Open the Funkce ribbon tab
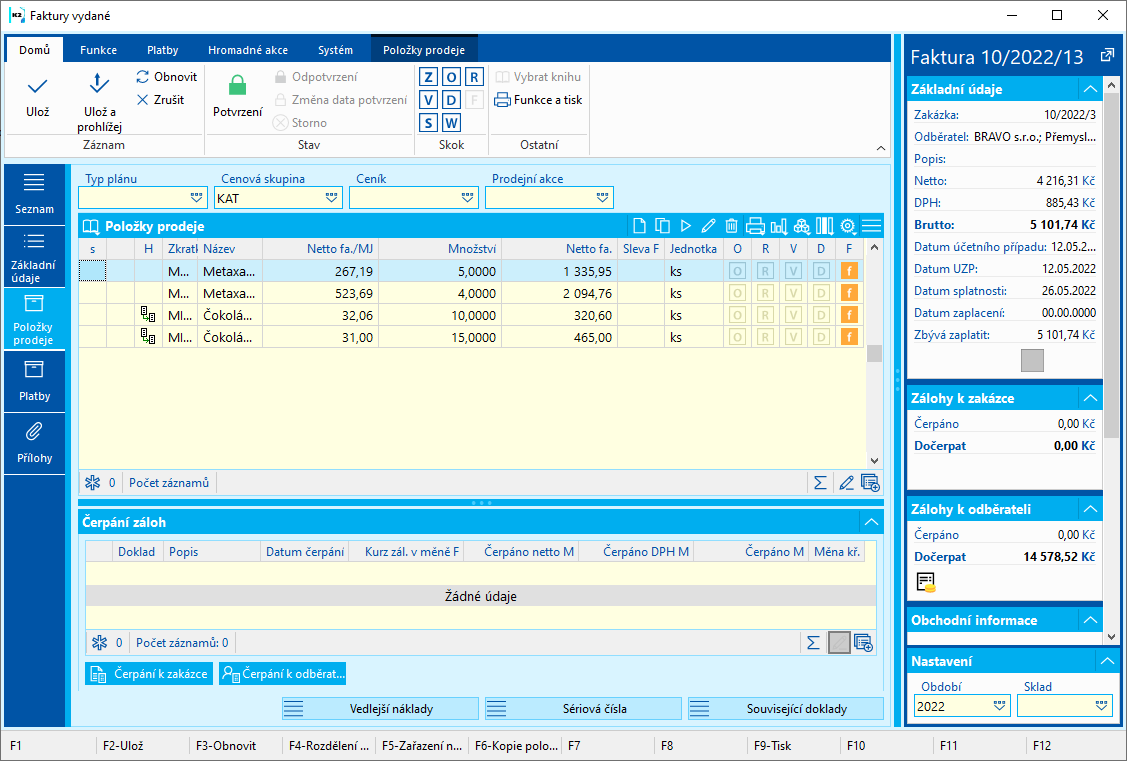 (x=98, y=50)
